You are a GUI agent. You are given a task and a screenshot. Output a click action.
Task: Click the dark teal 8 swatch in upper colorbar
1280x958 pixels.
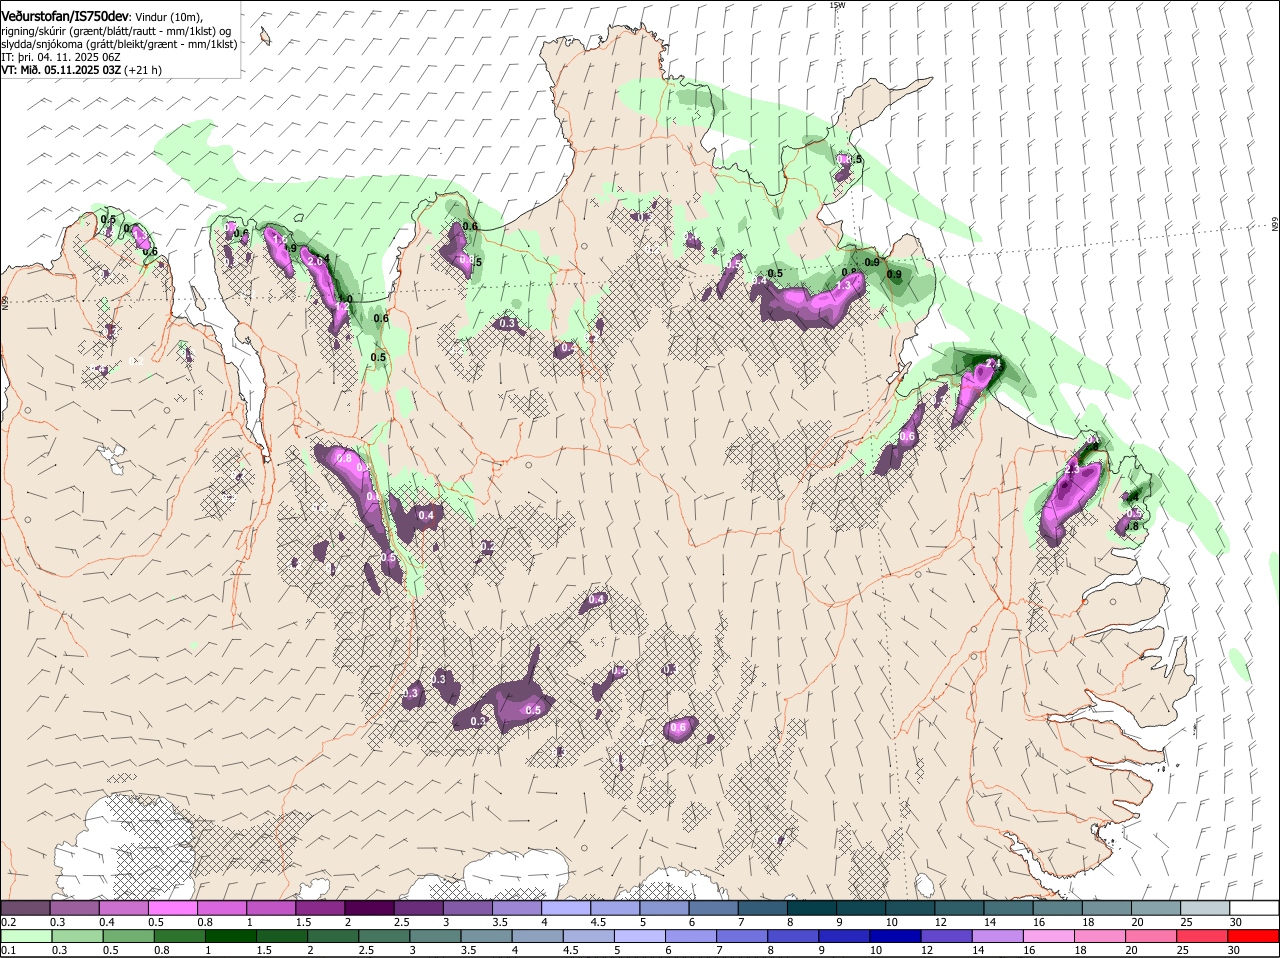[x=811, y=908]
